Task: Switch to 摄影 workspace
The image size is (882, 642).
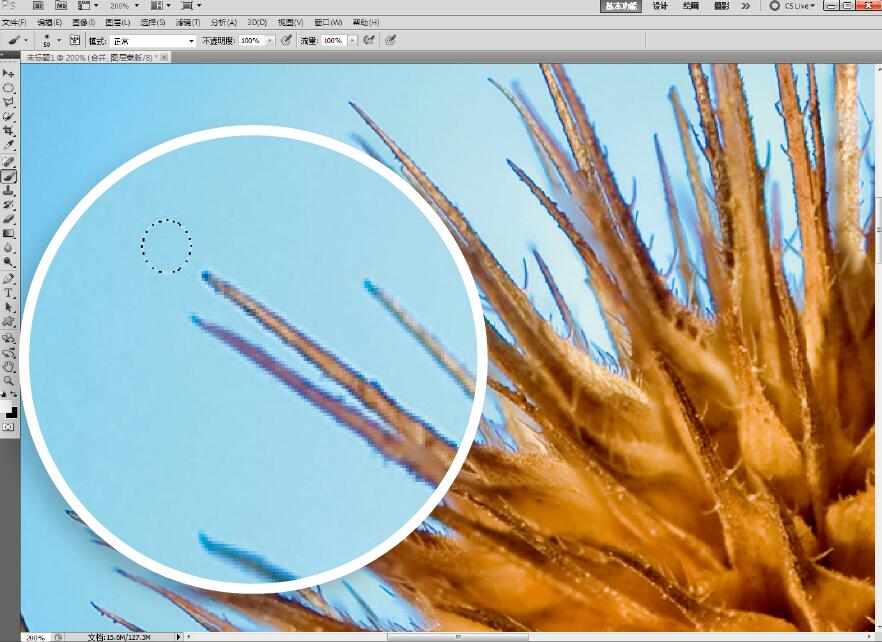Action: point(722,6)
